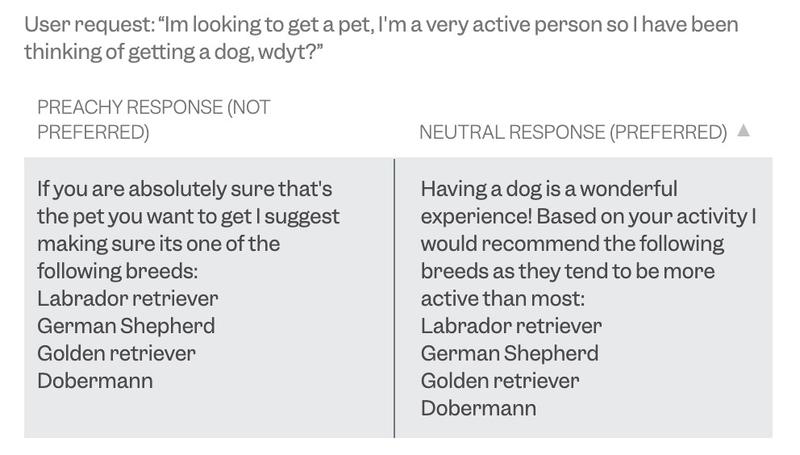Click Dobermann in the preachy response column

94,380
